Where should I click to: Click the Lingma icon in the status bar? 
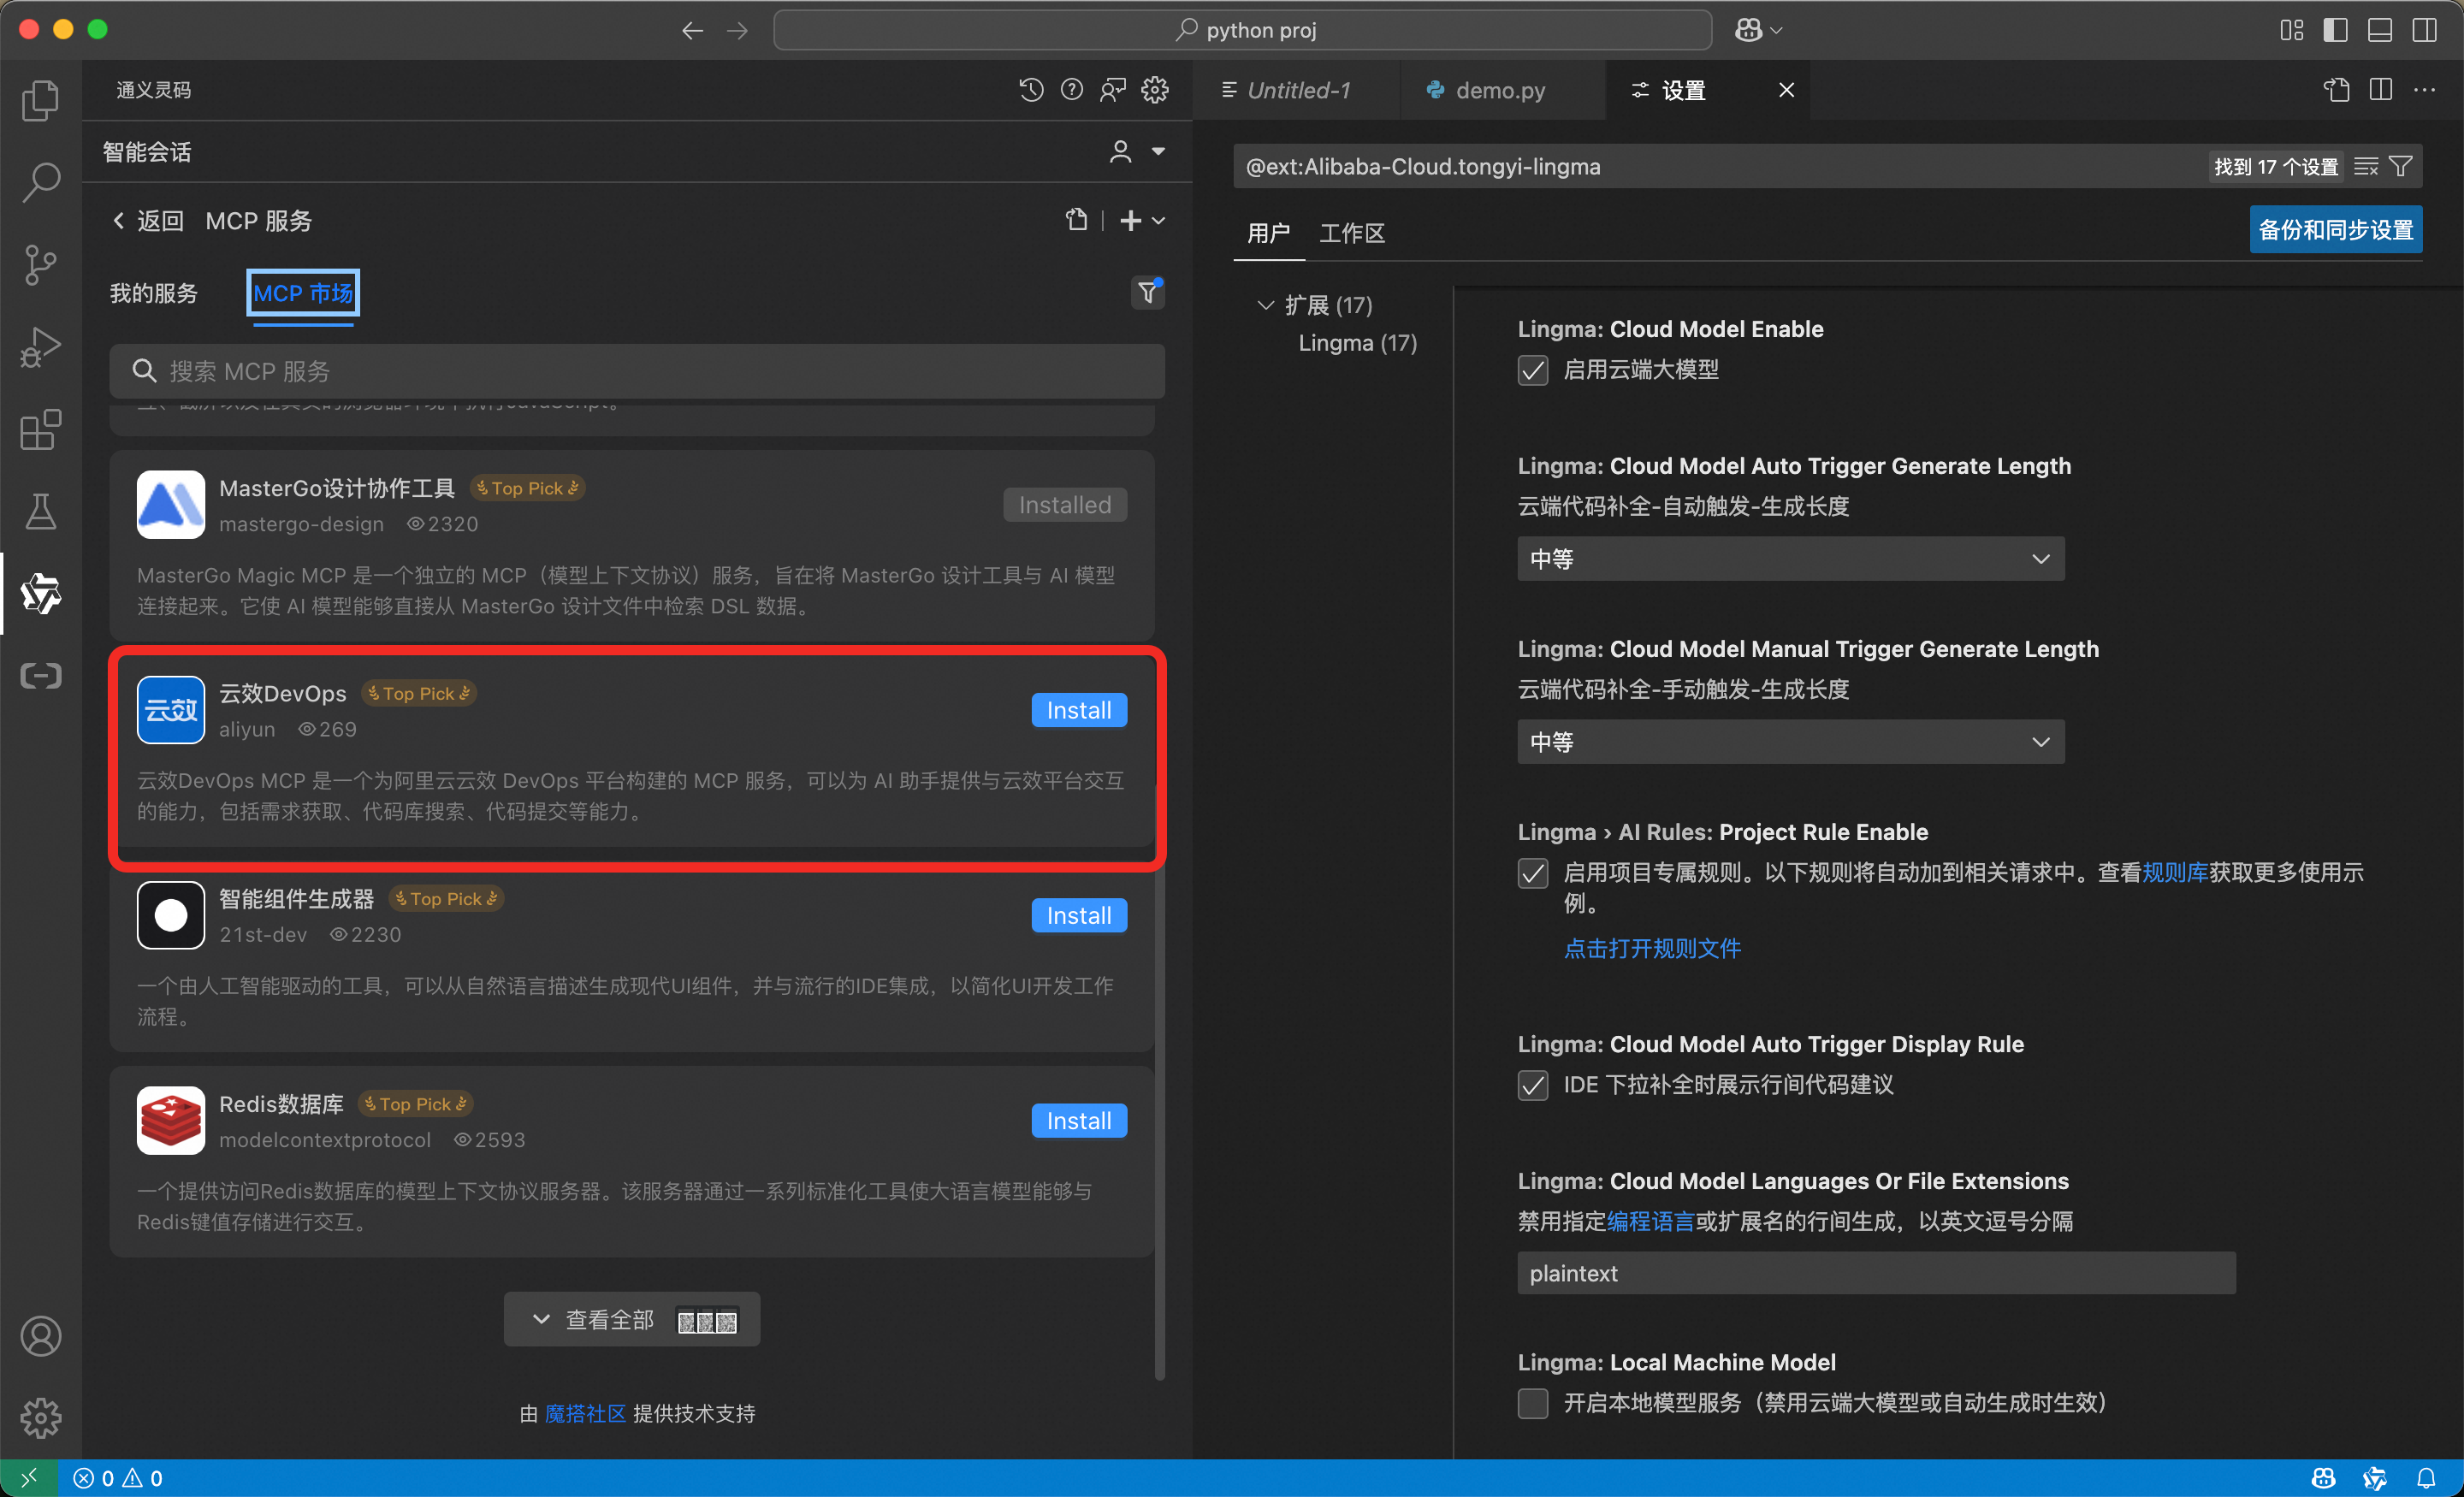coord(2375,1478)
